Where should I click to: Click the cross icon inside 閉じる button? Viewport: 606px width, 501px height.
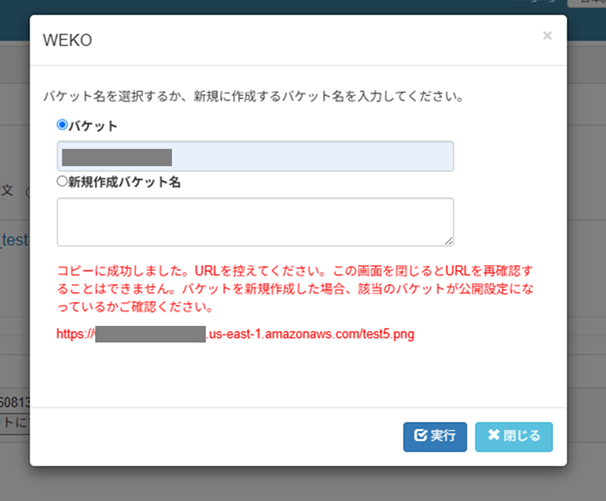pos(493,436)
